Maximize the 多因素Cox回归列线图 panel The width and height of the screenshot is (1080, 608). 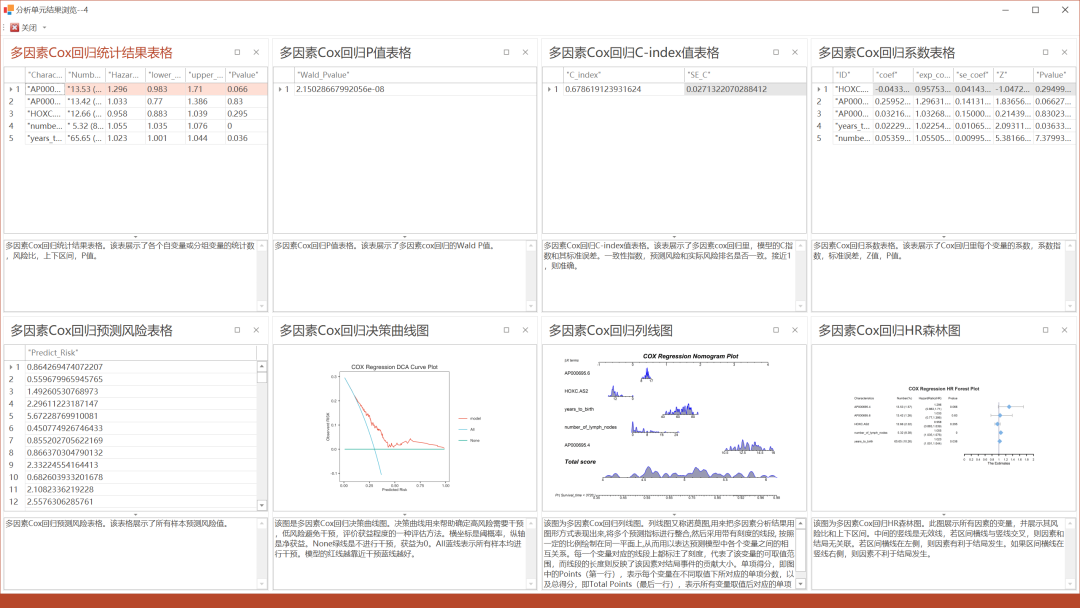[776, 331]
